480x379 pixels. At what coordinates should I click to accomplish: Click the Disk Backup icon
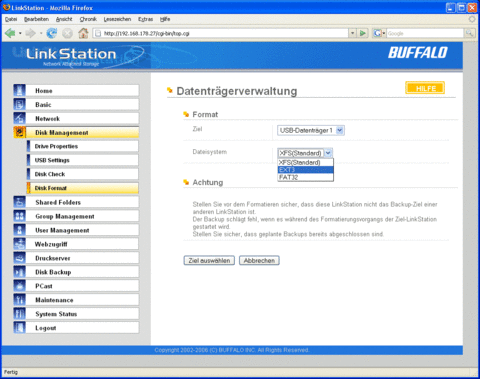[x=19, y=272]
